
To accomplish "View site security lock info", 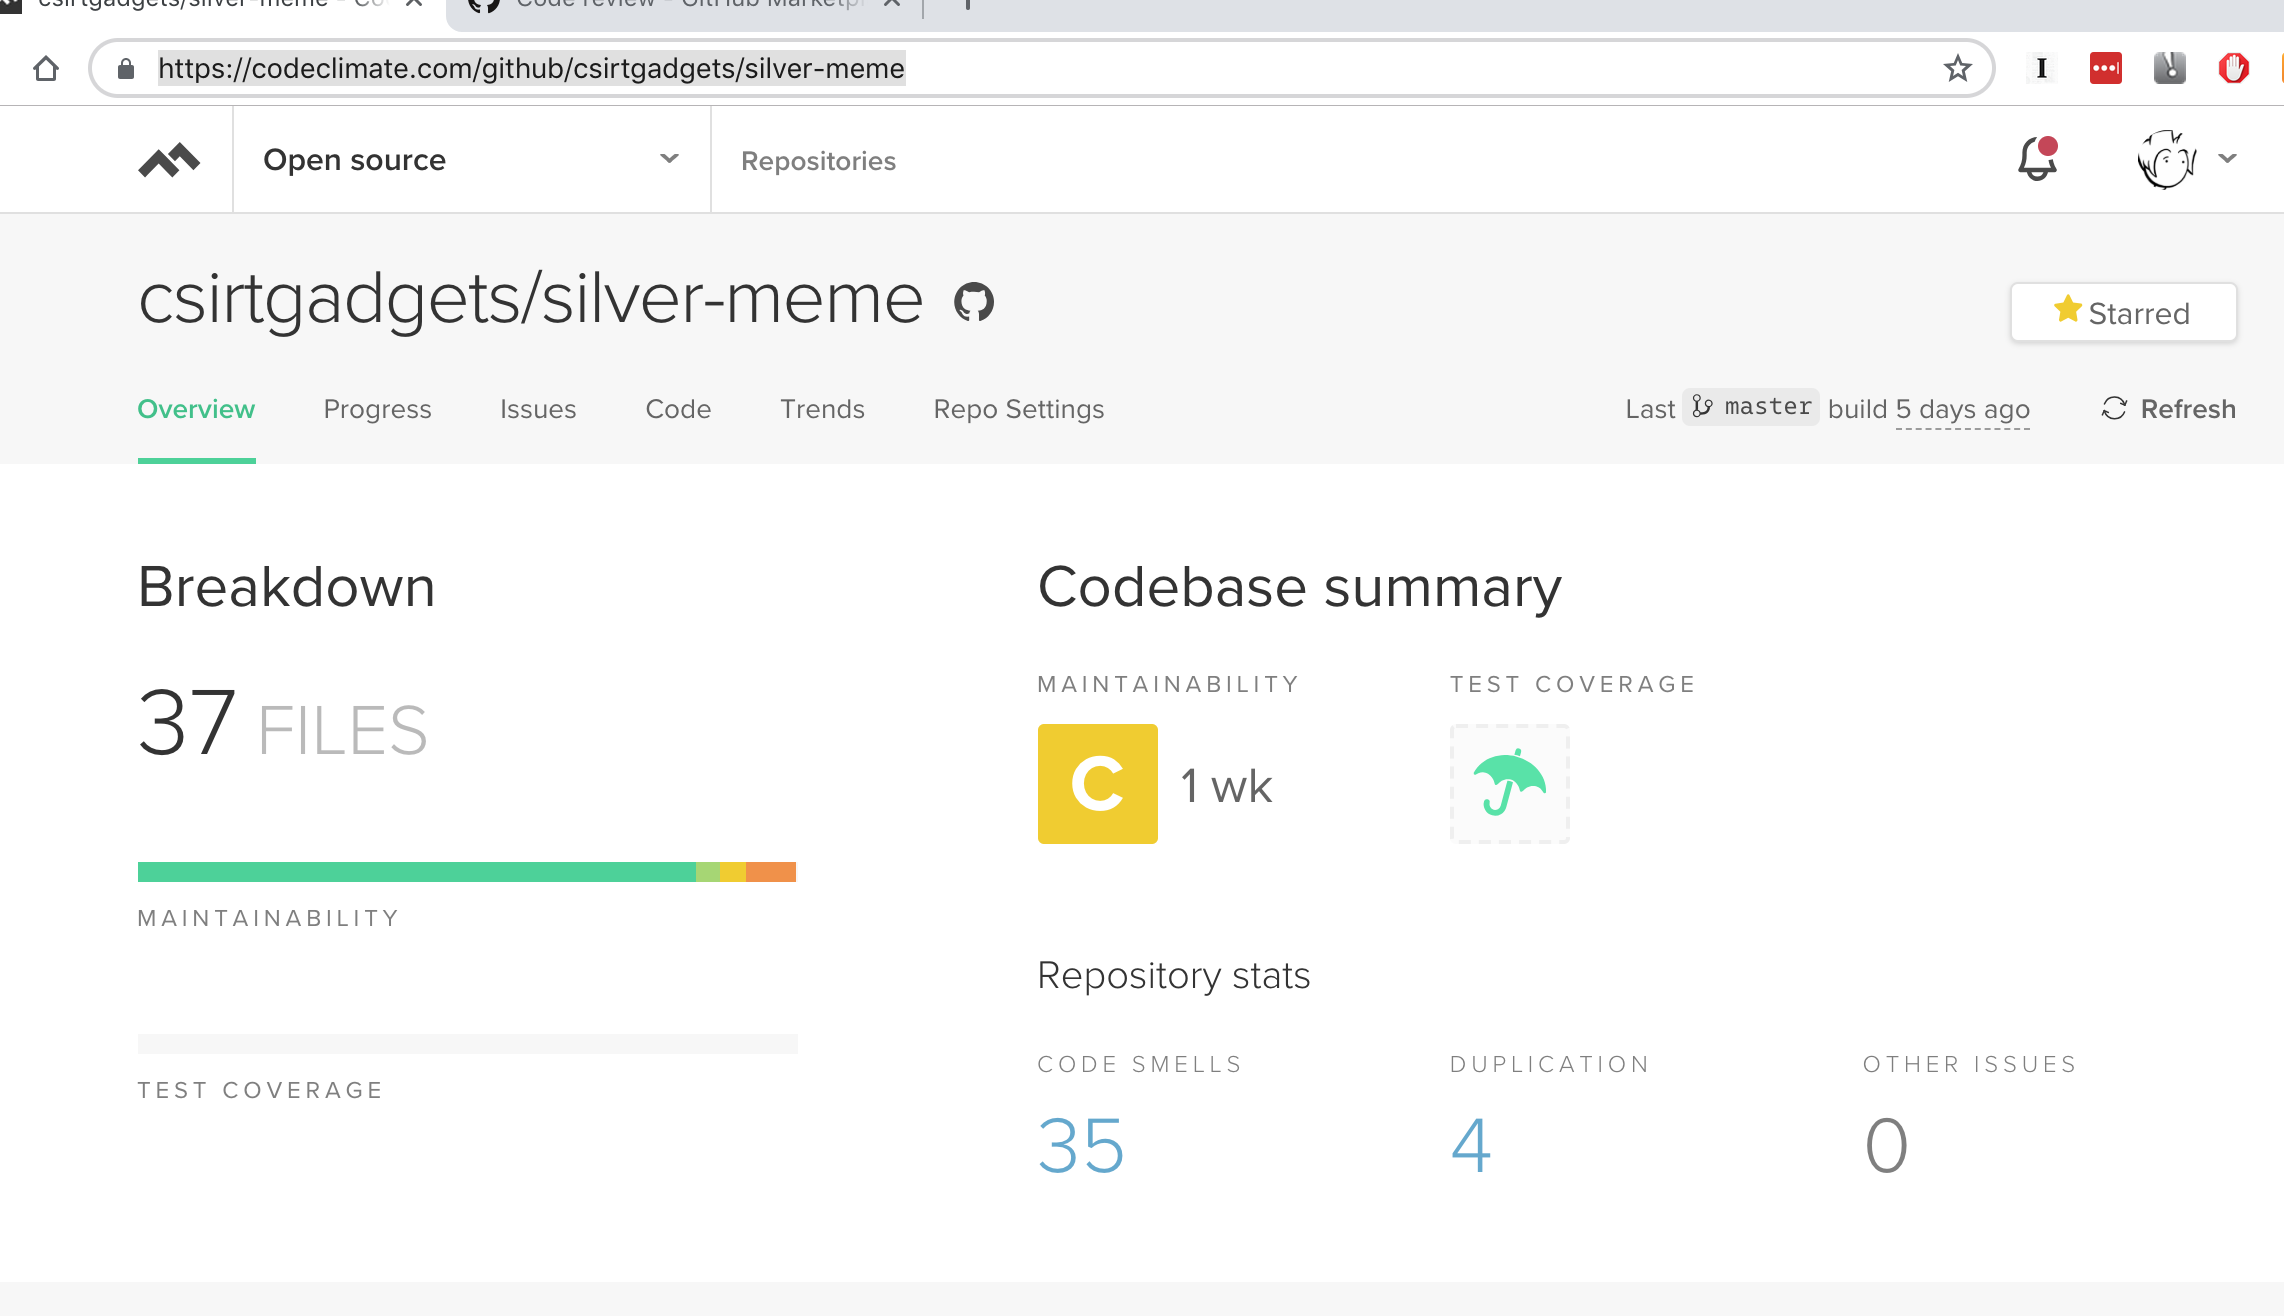I will point(126,69).
